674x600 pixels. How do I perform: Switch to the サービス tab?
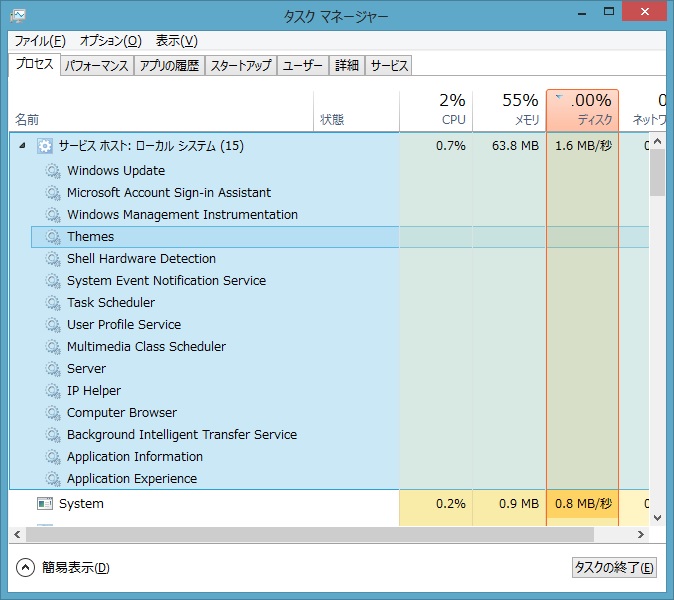(x=389, y=66)
